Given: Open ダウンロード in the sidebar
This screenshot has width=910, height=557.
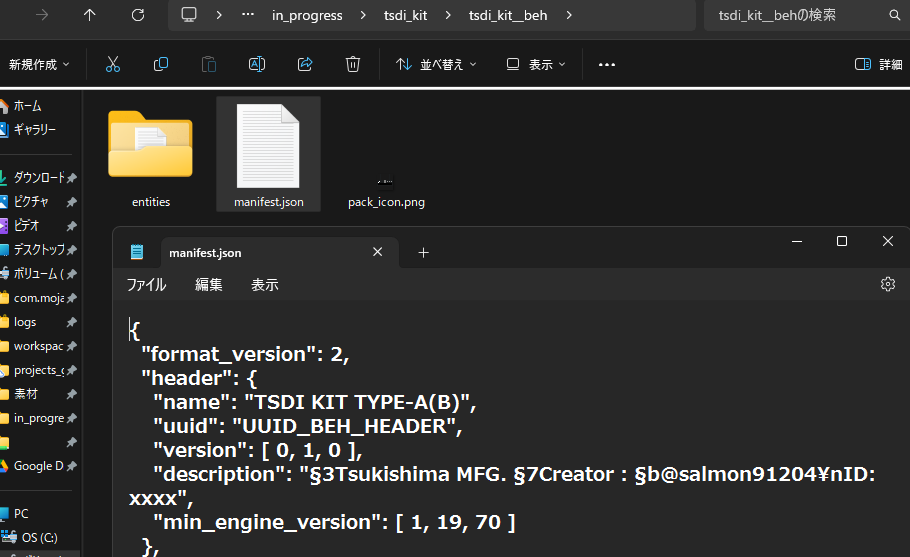Looking at the screenshot, I should (38, 177).
